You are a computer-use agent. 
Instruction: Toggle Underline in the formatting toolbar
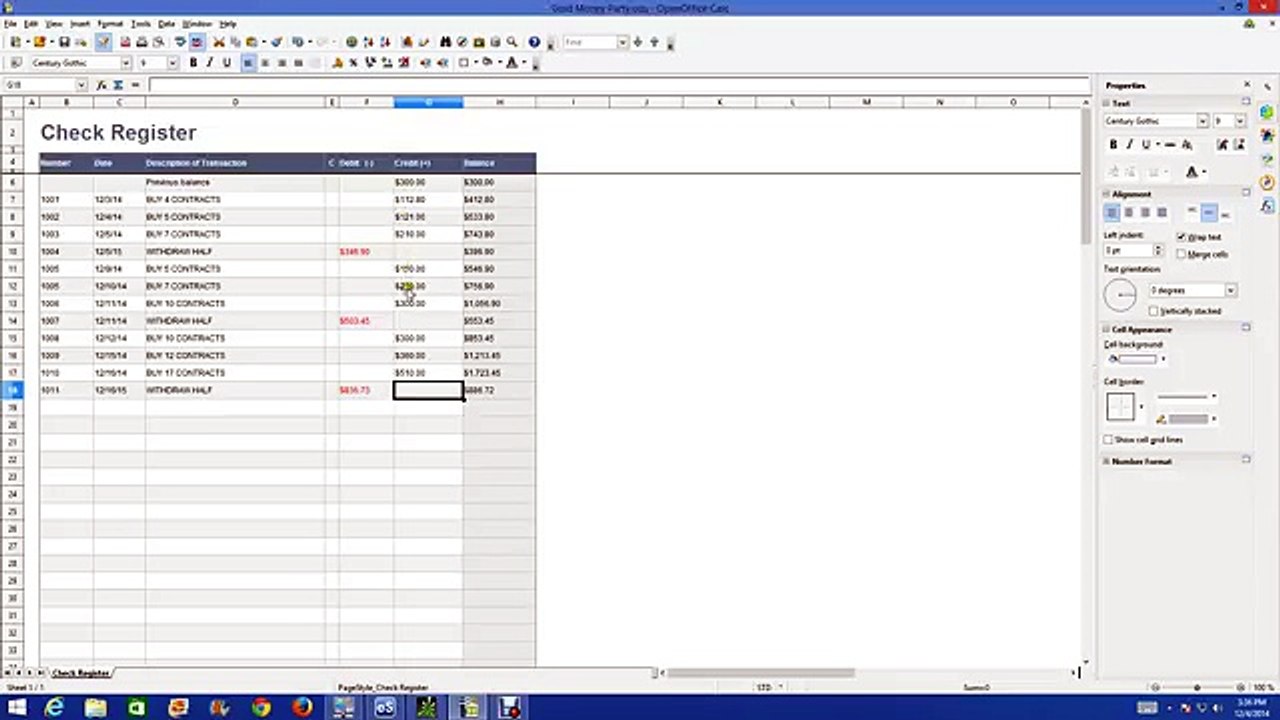point(226,63)
